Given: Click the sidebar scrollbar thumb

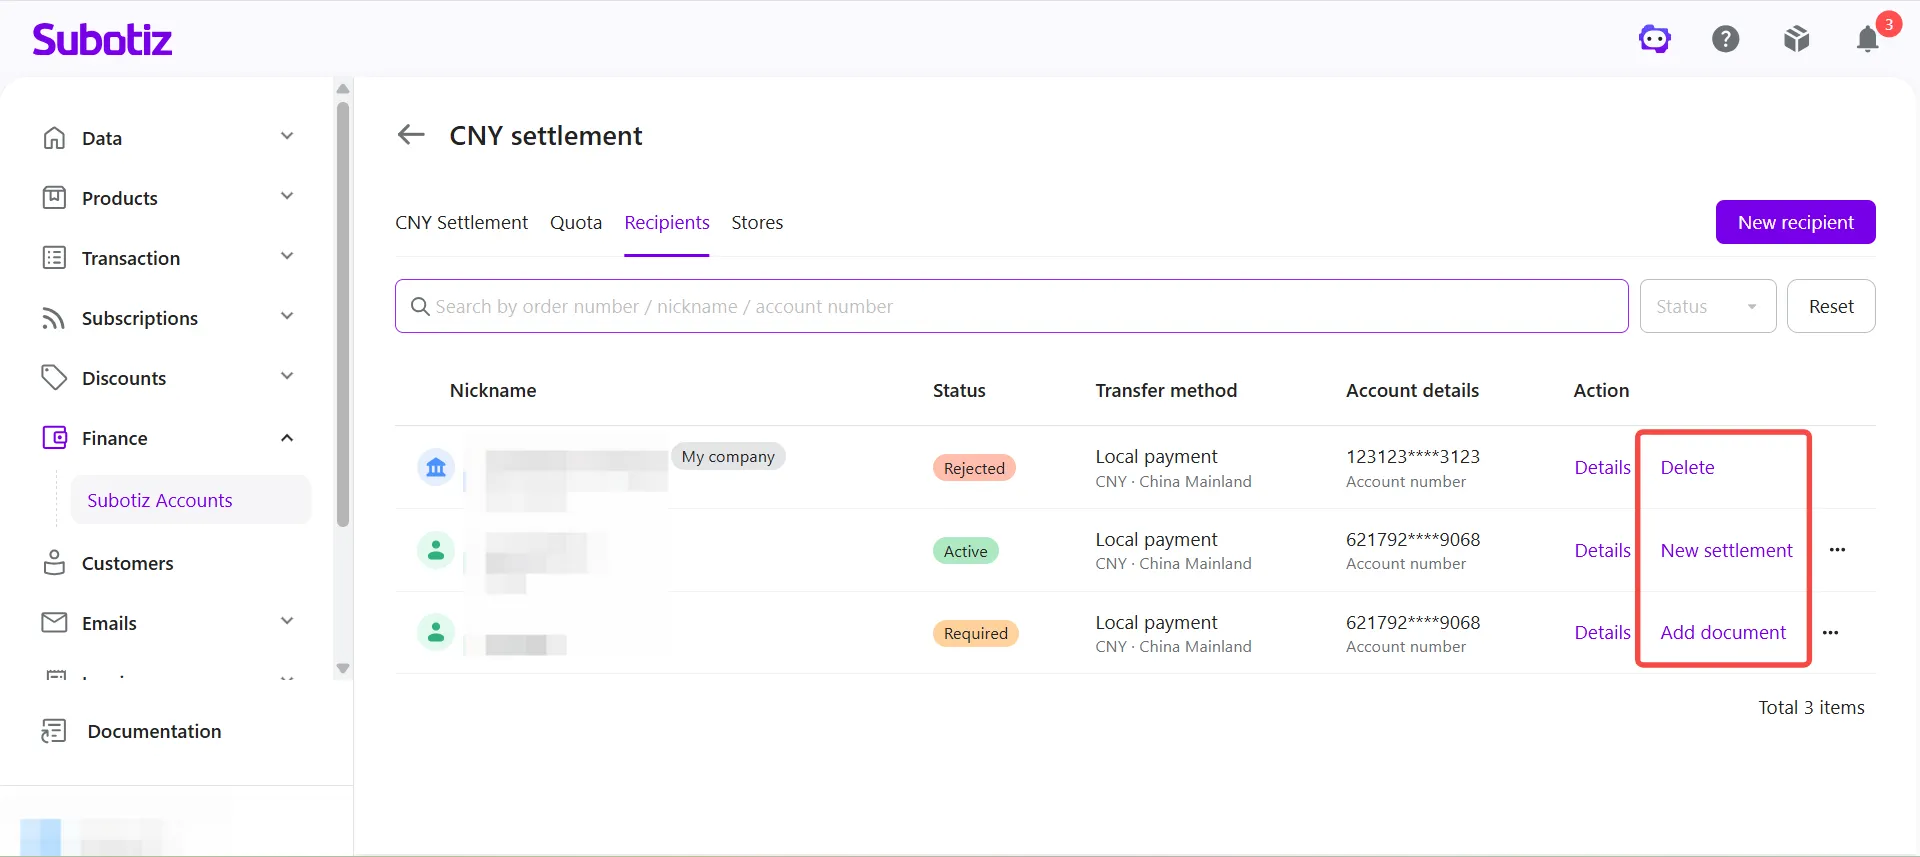Looking at the screenshot, I should [343, 314].
